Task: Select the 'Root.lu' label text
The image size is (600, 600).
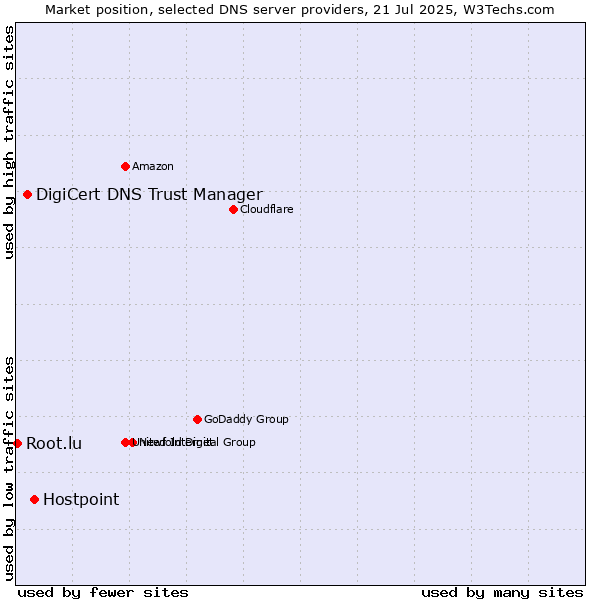Action: click(x=54, y=443)
